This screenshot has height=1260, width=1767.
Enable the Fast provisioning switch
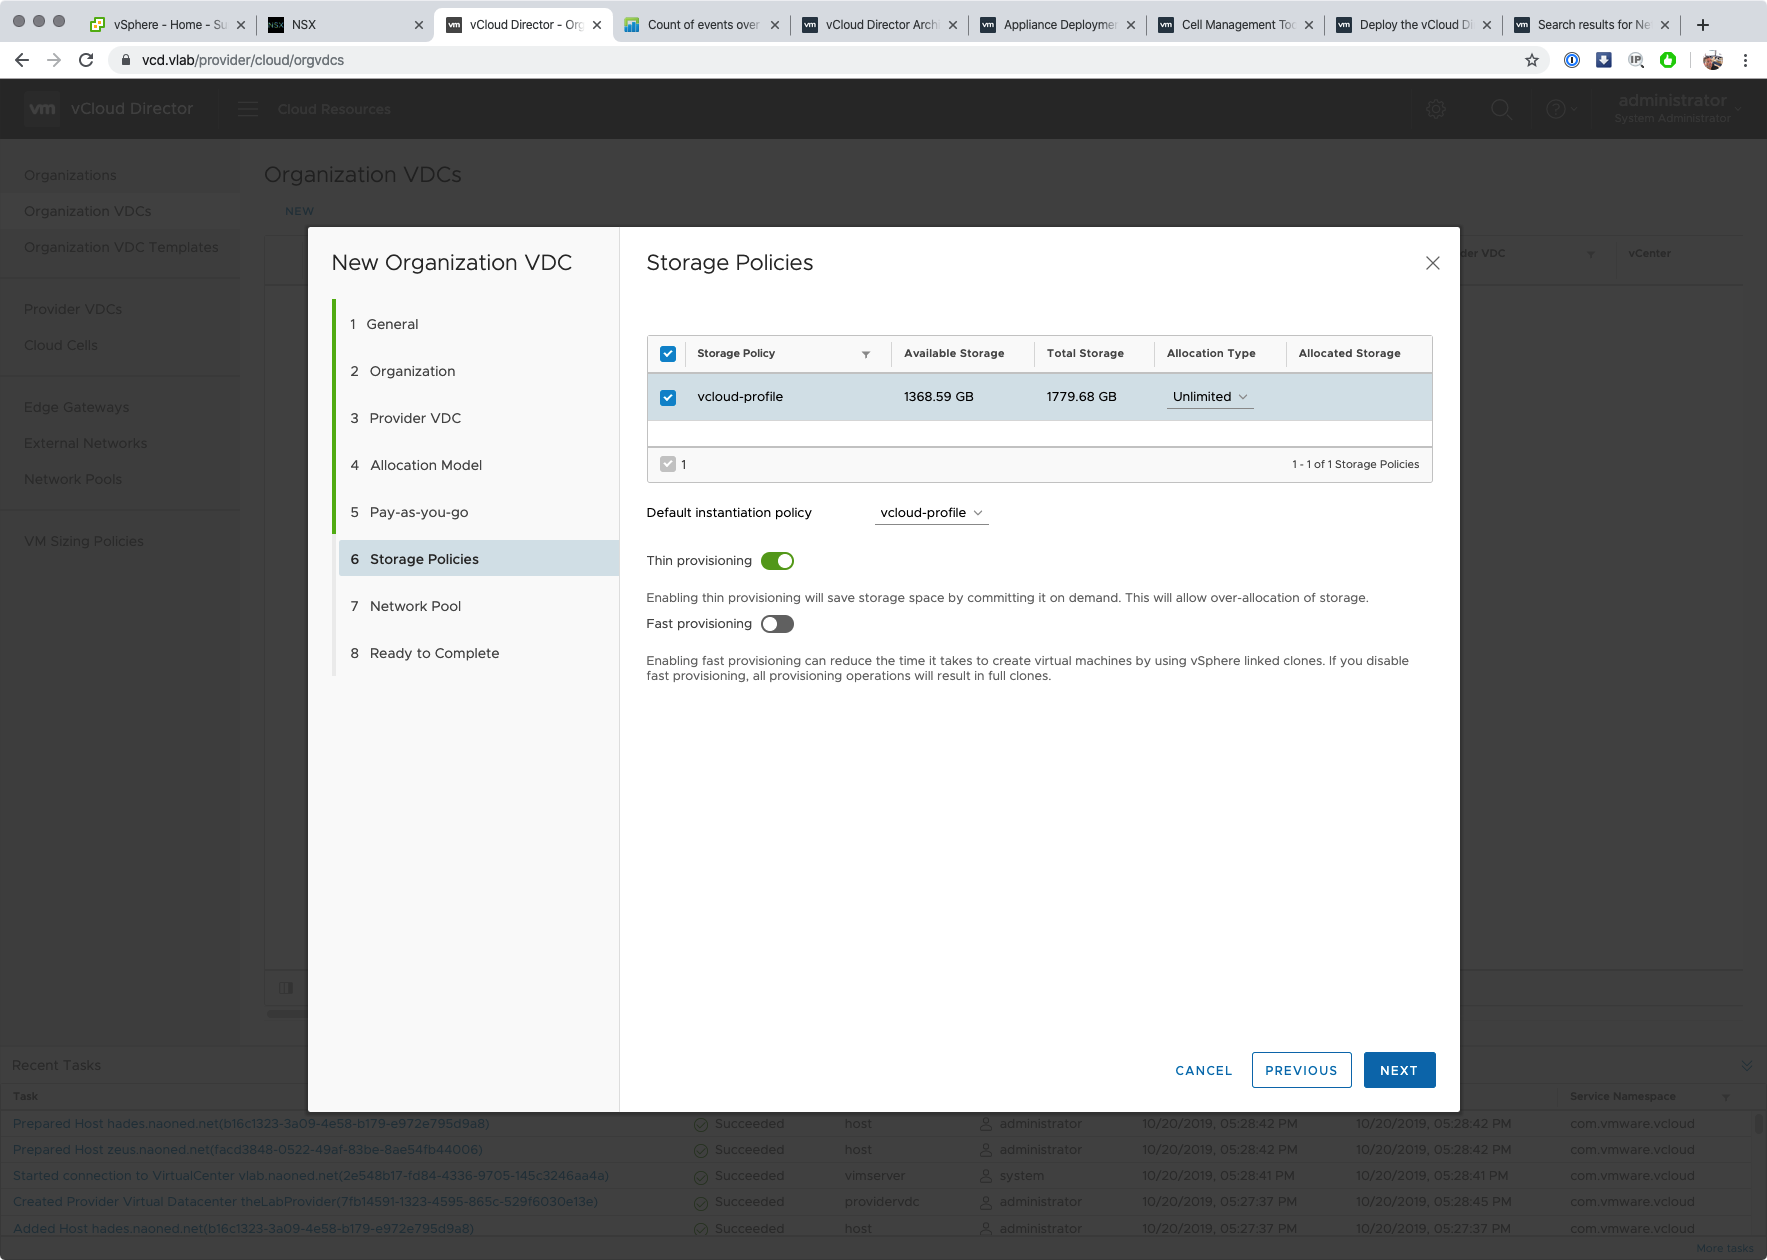[777, 624]
